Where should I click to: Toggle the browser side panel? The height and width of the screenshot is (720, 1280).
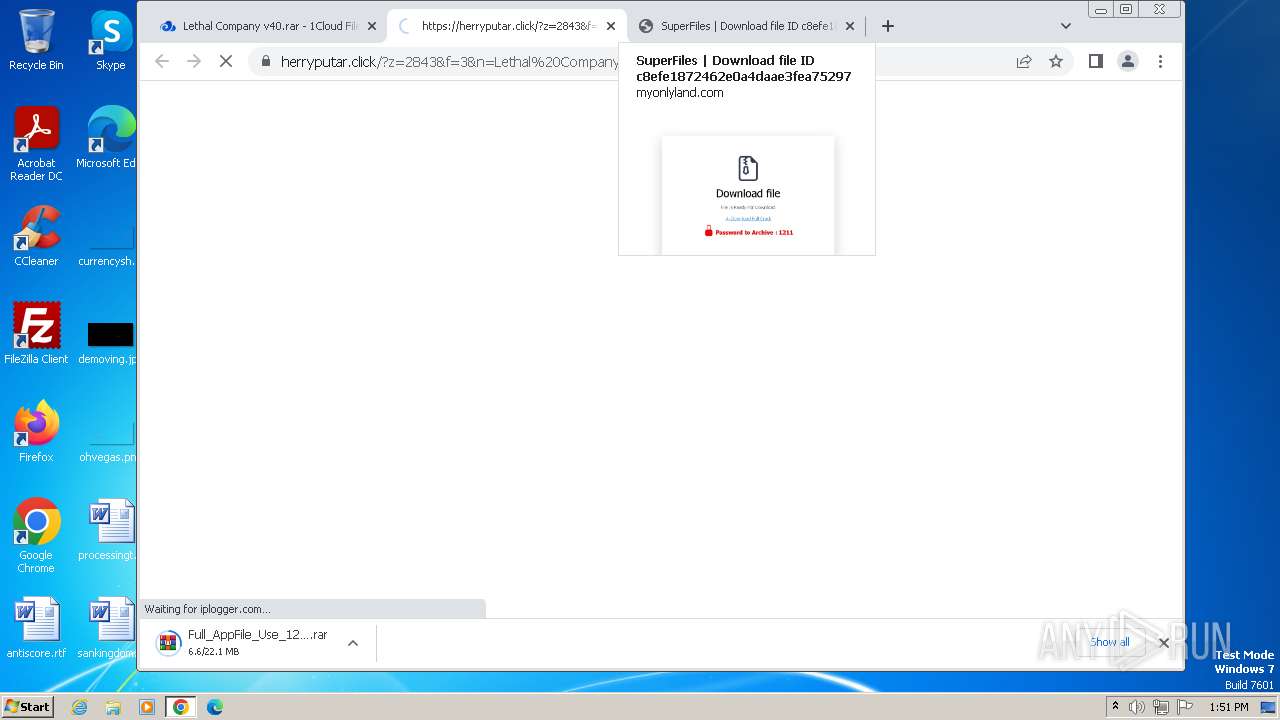(x=1096, y=61)
